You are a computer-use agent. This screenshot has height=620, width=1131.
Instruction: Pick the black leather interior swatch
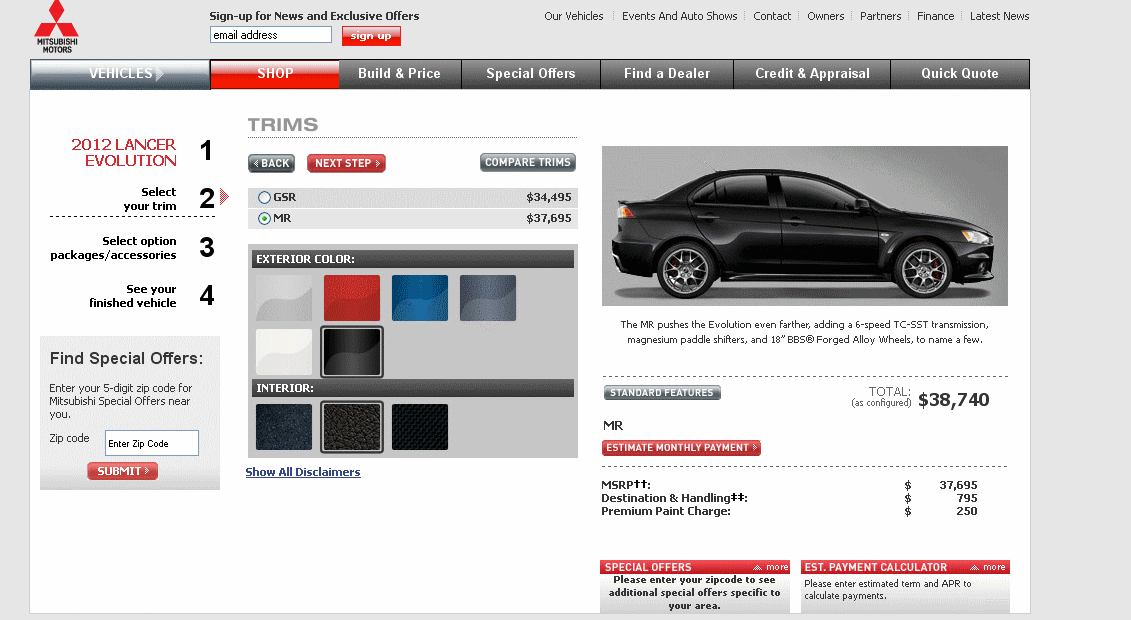click(352, 427)
